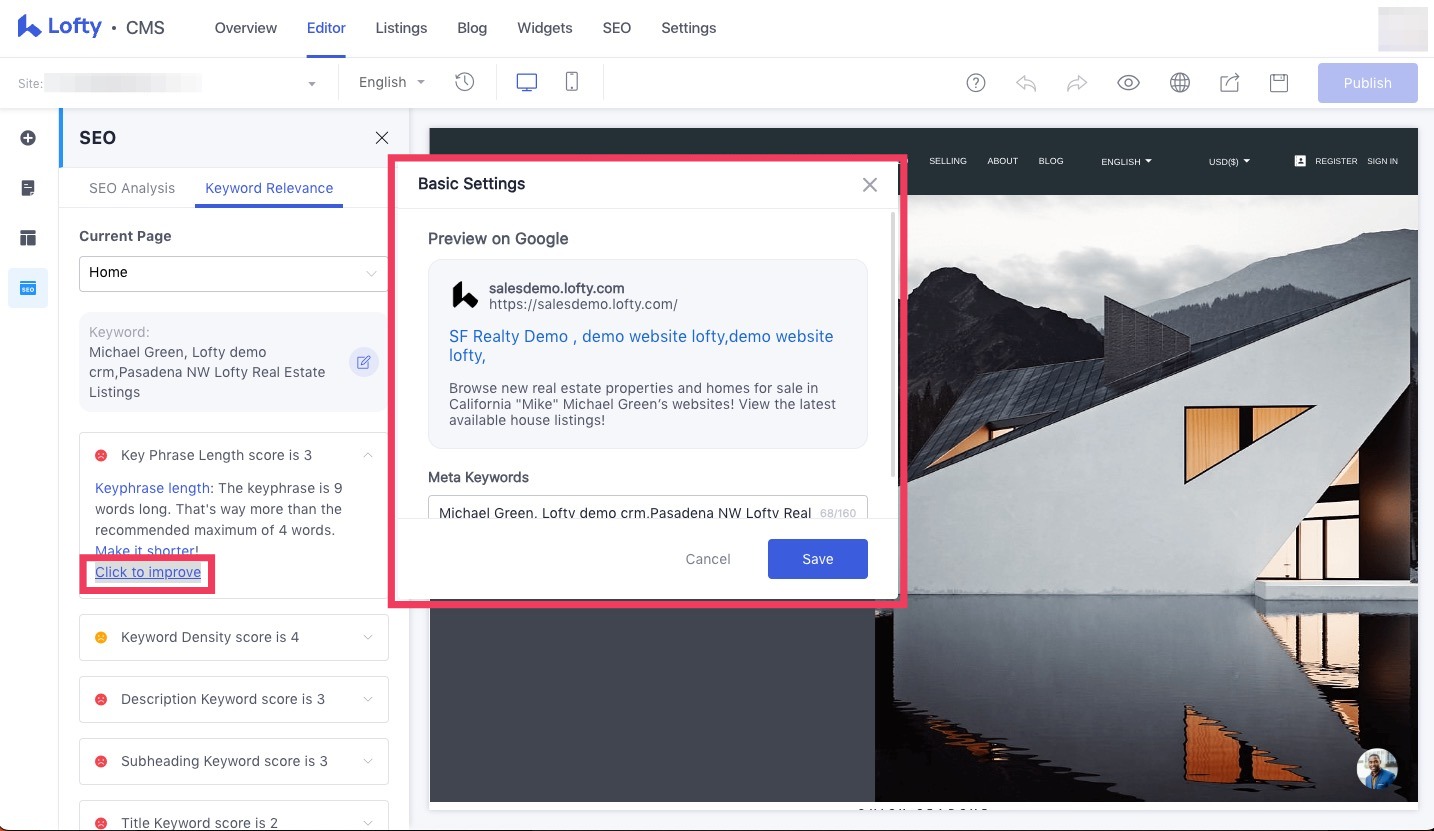Open the site selector dropdown
The image size is (1434, 831).
click(168, 83)
